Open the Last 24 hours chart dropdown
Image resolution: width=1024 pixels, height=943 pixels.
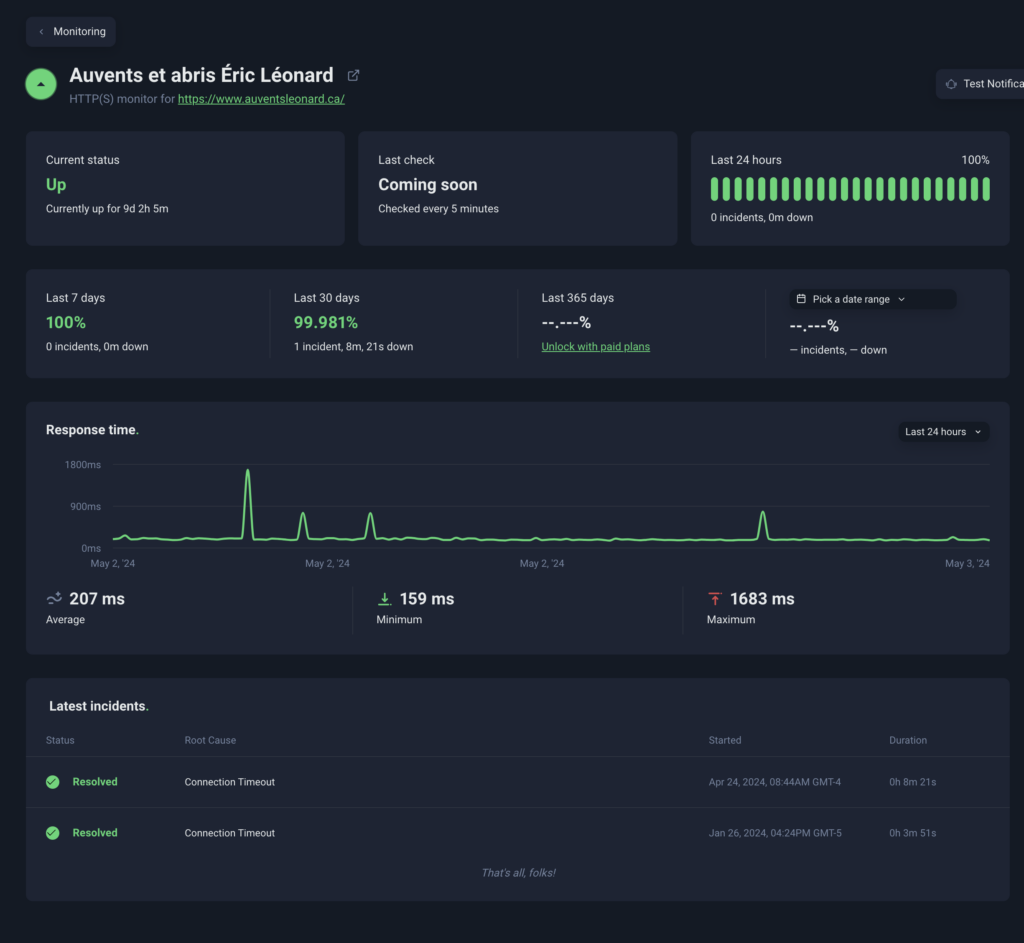pos(943,432)
